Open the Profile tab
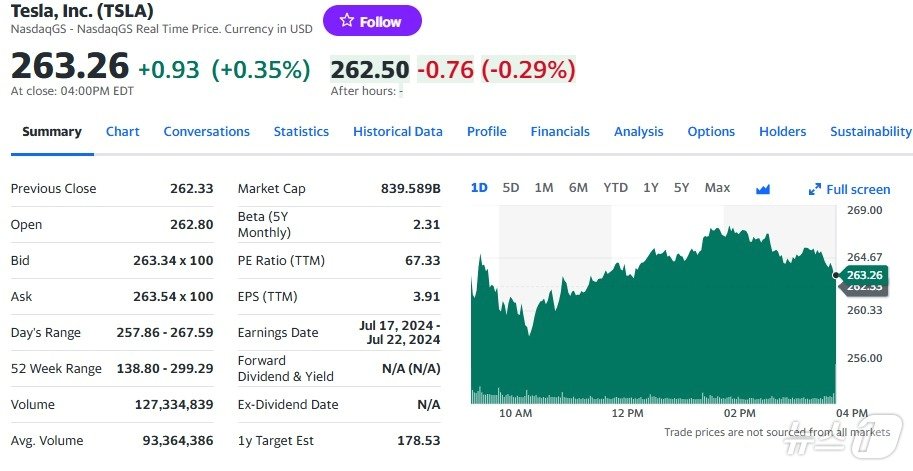The image size is (913, 471). tap(486, 132)
